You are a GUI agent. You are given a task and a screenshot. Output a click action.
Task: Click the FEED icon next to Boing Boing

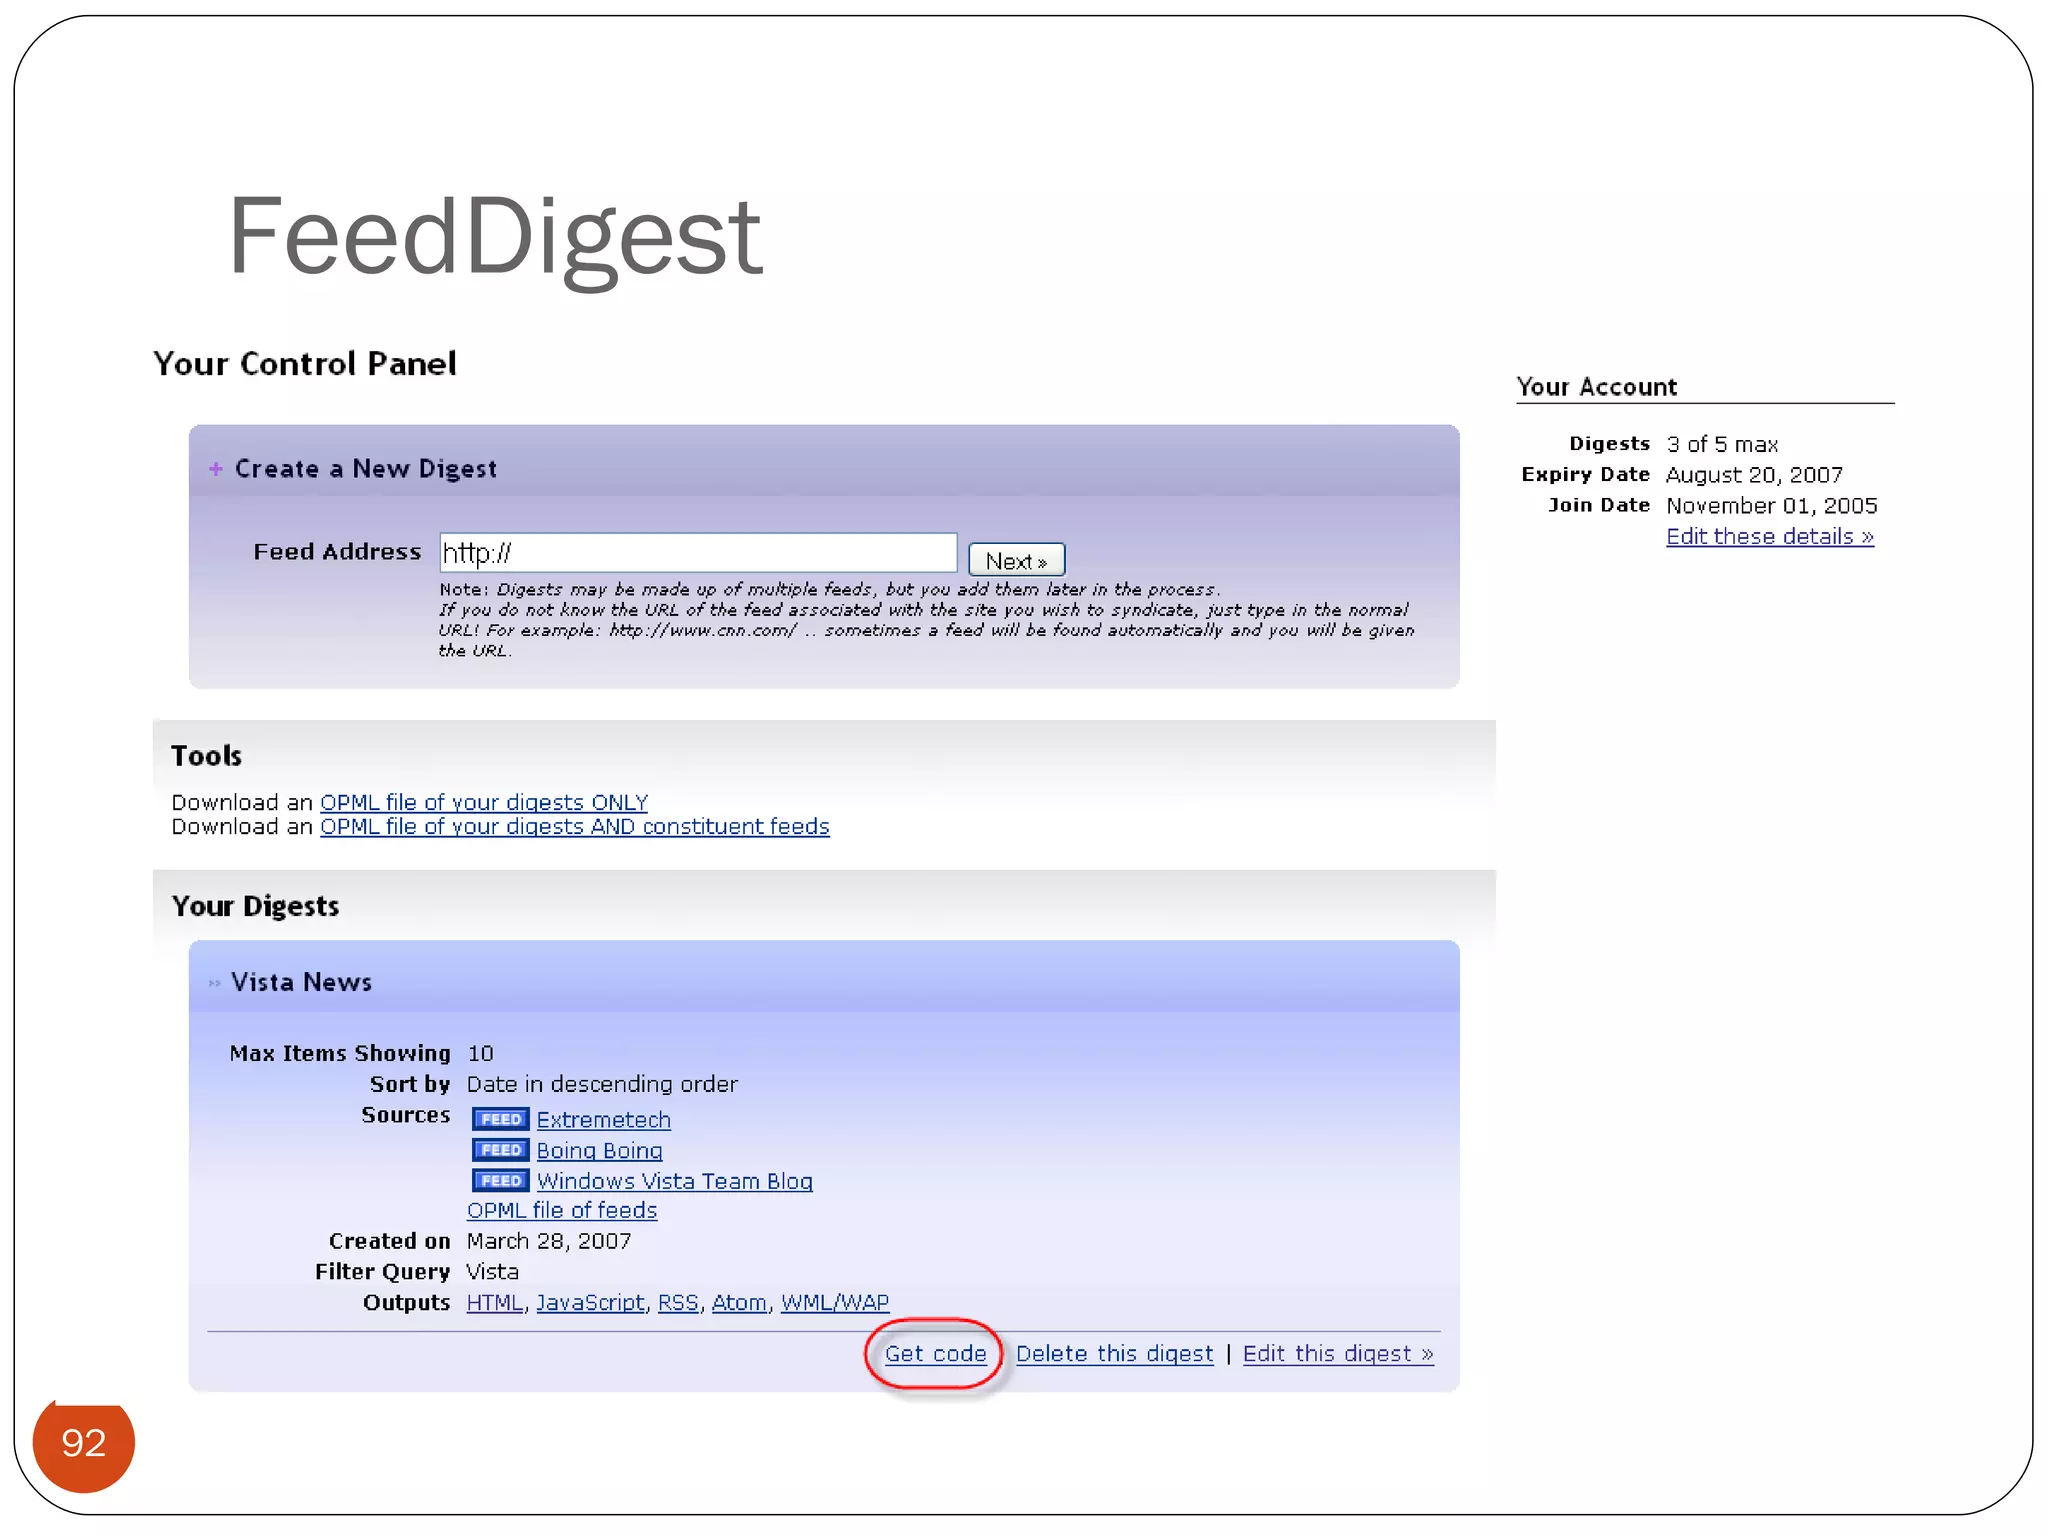[x=500, y=1150]
